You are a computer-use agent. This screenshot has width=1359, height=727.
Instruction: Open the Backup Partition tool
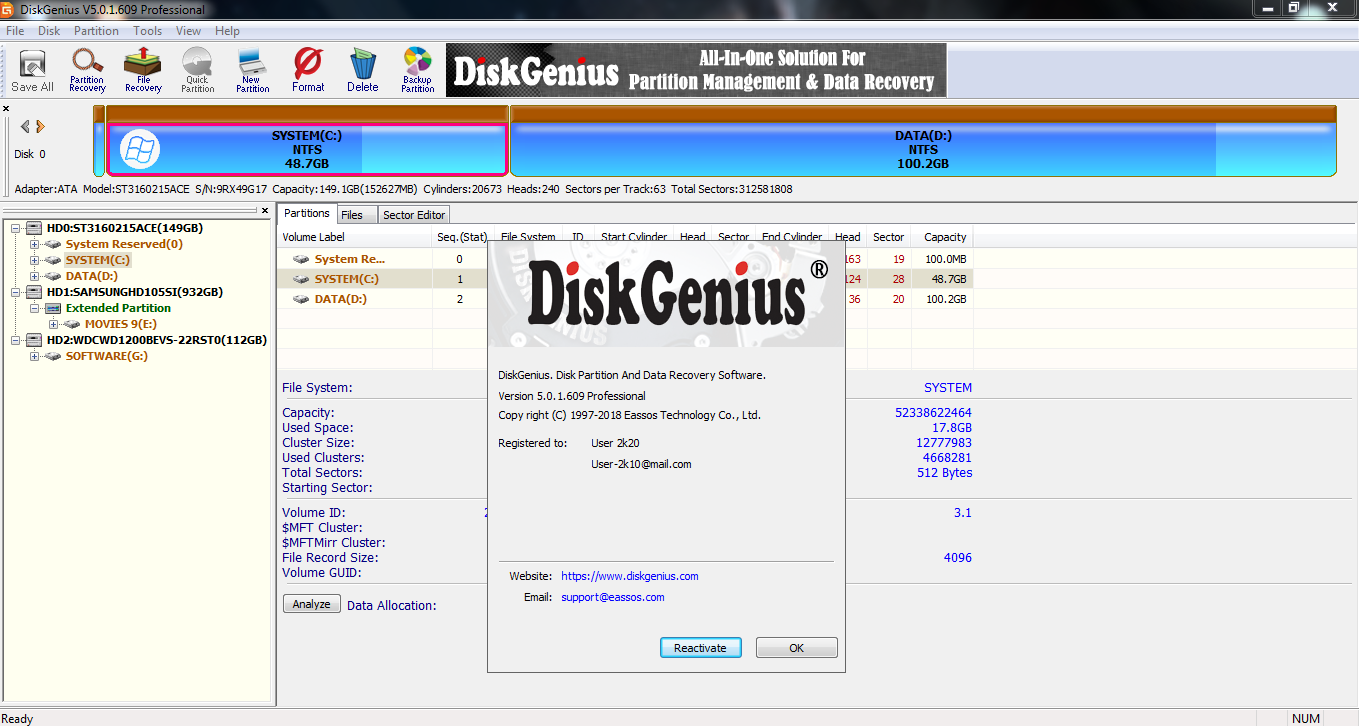[x=417, y=71]
